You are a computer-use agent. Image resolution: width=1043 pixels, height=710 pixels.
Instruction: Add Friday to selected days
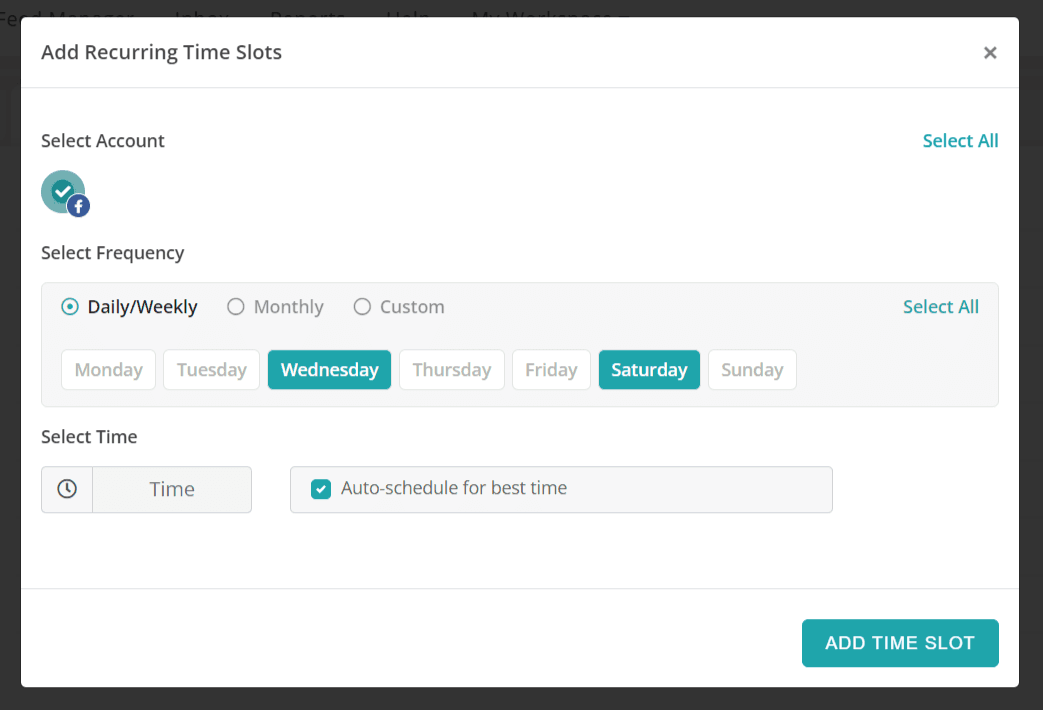(551, 370)
